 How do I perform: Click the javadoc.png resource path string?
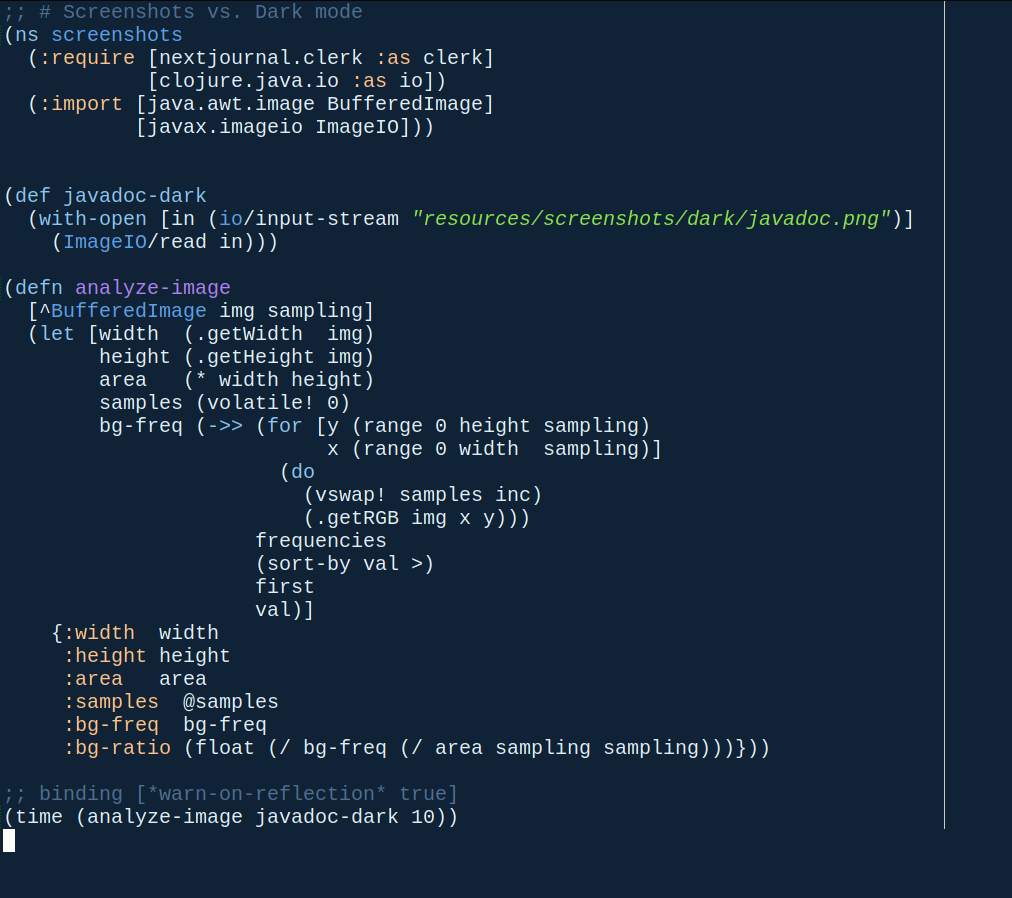click(651, 219)
